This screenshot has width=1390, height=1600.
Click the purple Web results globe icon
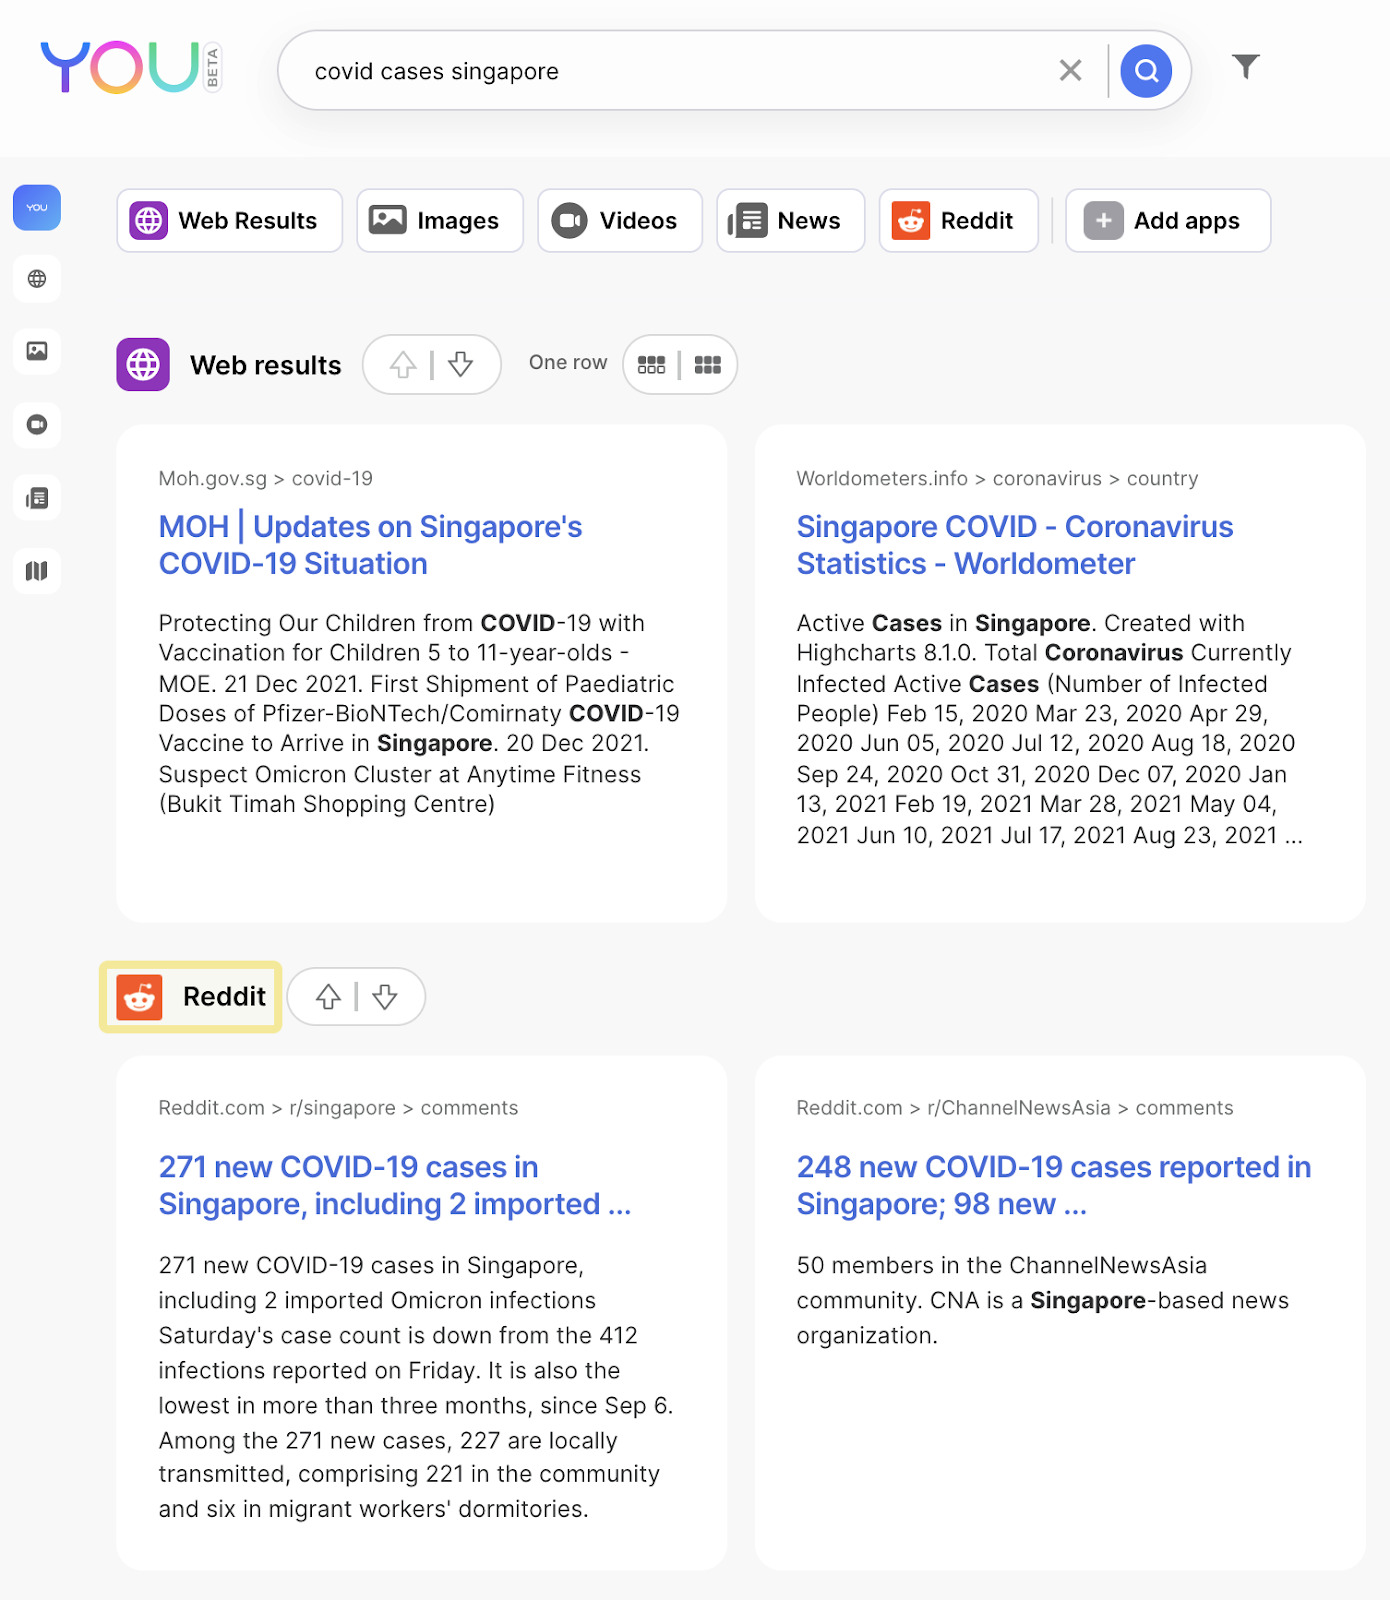tap(143, 365)
